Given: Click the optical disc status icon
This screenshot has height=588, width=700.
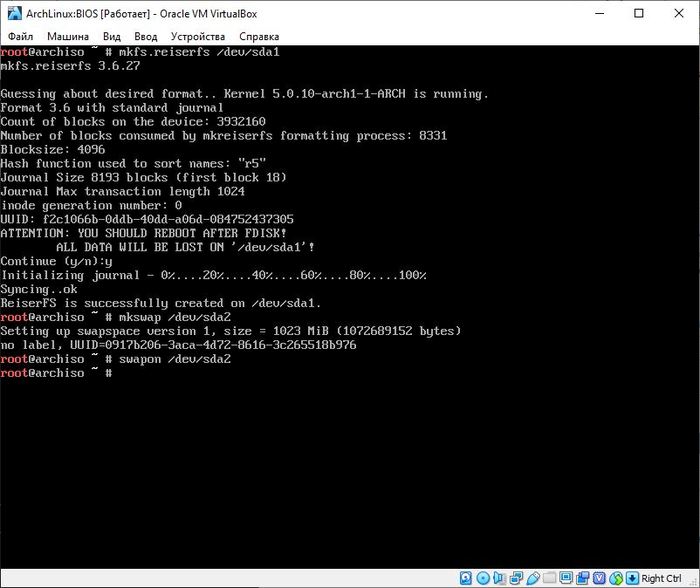Looking at the screenshot, I should click(483, 578).
